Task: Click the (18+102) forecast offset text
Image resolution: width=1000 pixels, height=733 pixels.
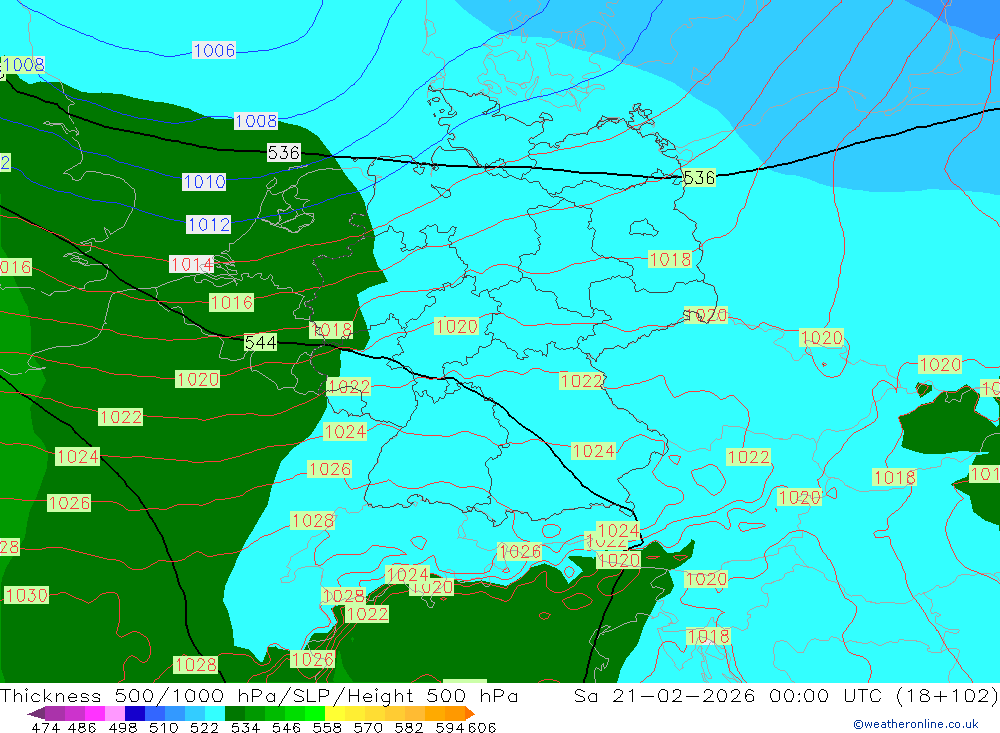Action: click(947, 695)
